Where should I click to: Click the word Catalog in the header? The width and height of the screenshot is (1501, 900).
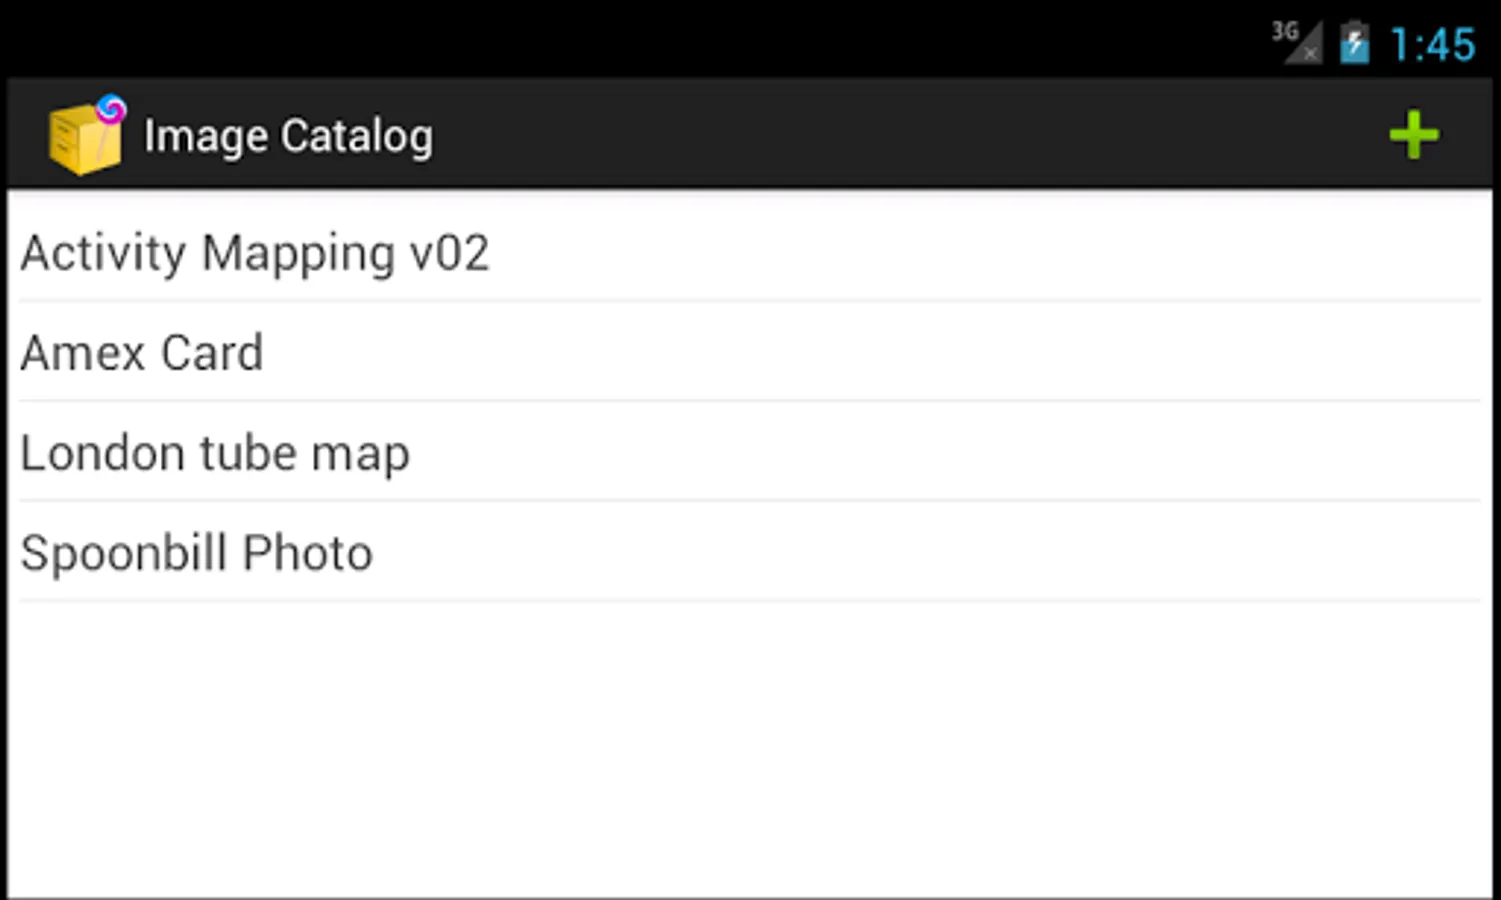356,136
